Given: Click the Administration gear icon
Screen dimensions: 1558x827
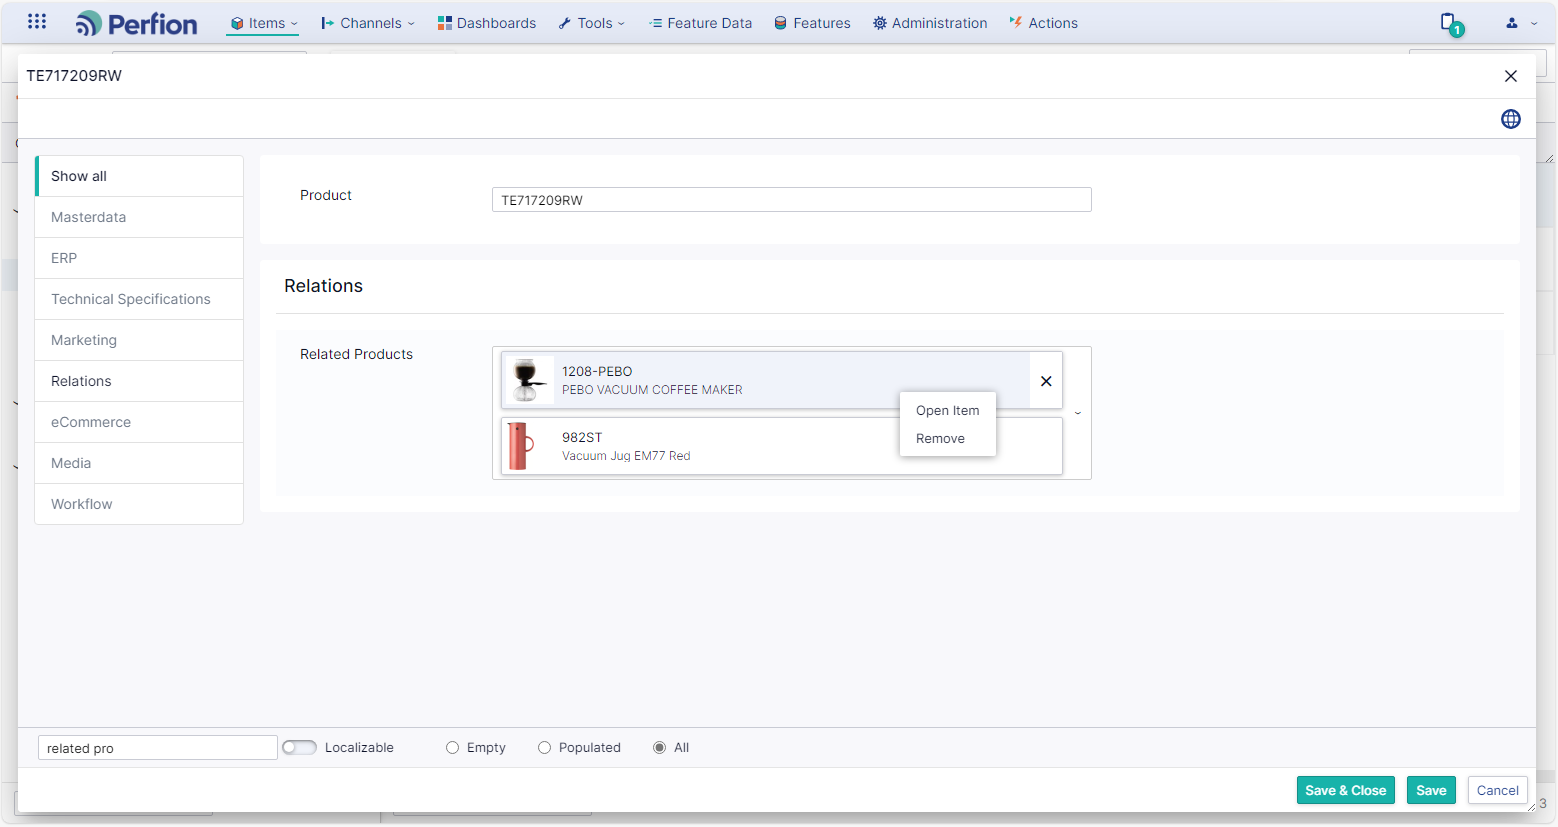Looking at the screenshot, I should click(x=880, y=23).
